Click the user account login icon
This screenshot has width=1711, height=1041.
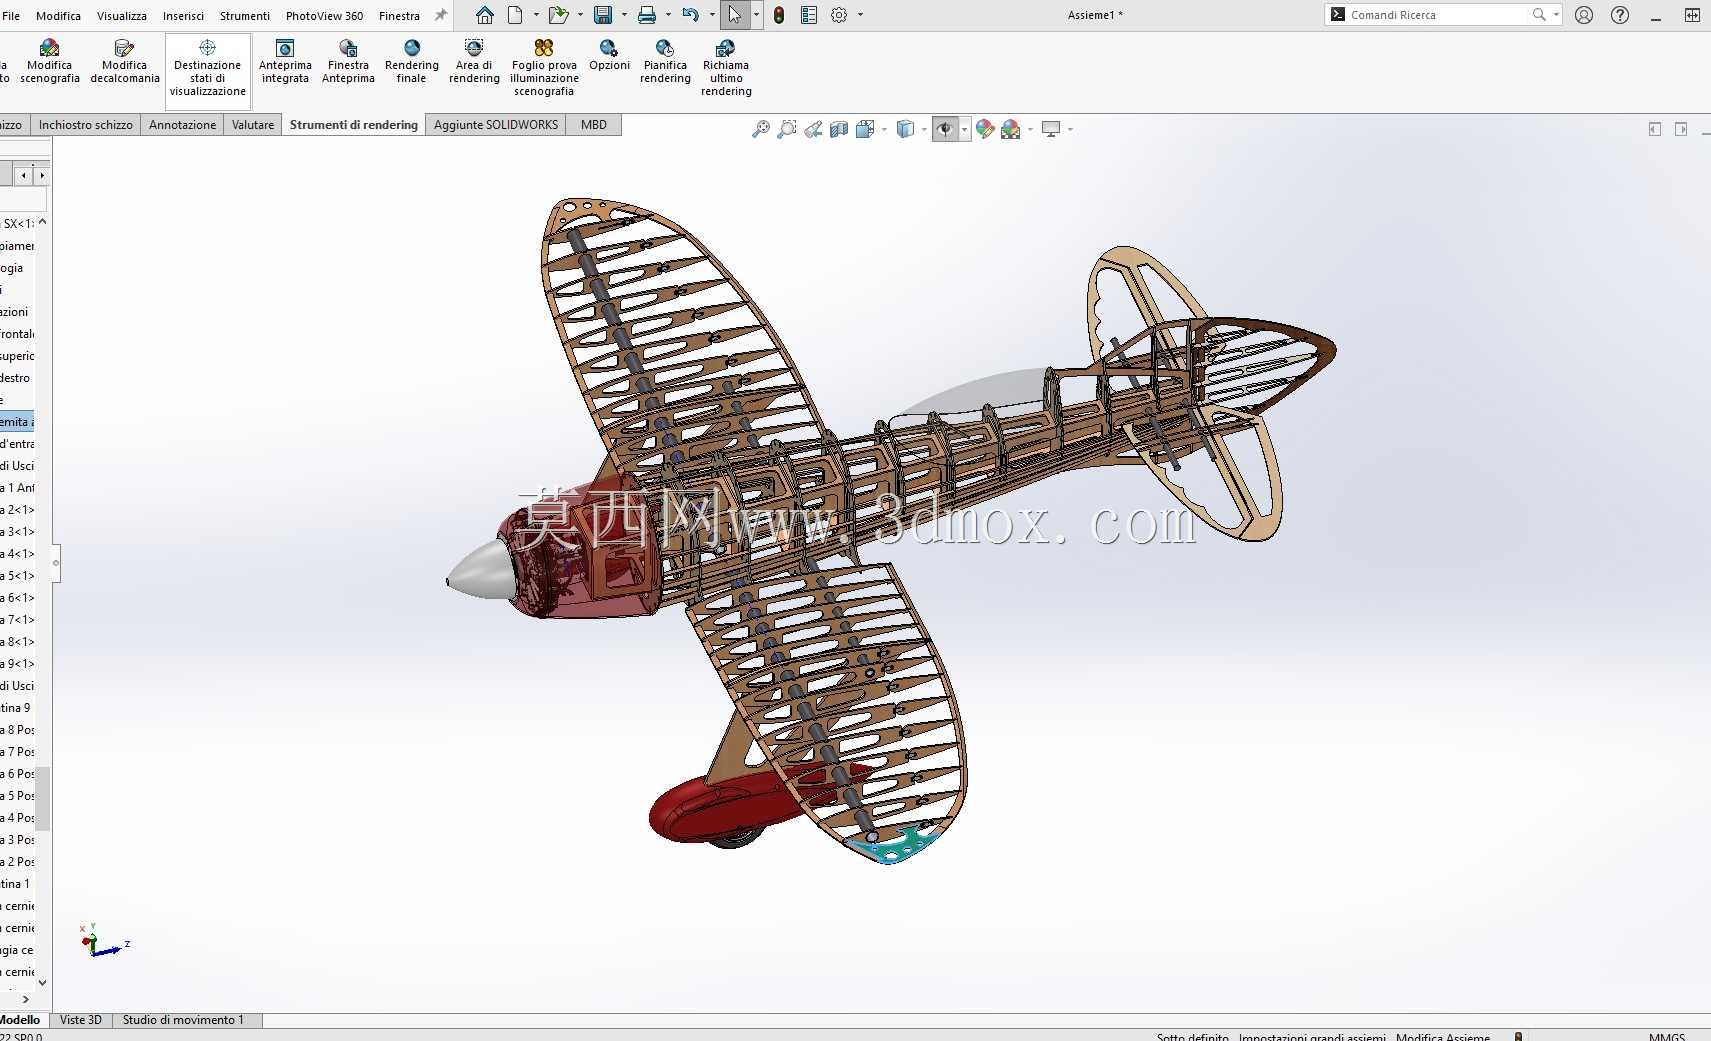point(1584,15)
